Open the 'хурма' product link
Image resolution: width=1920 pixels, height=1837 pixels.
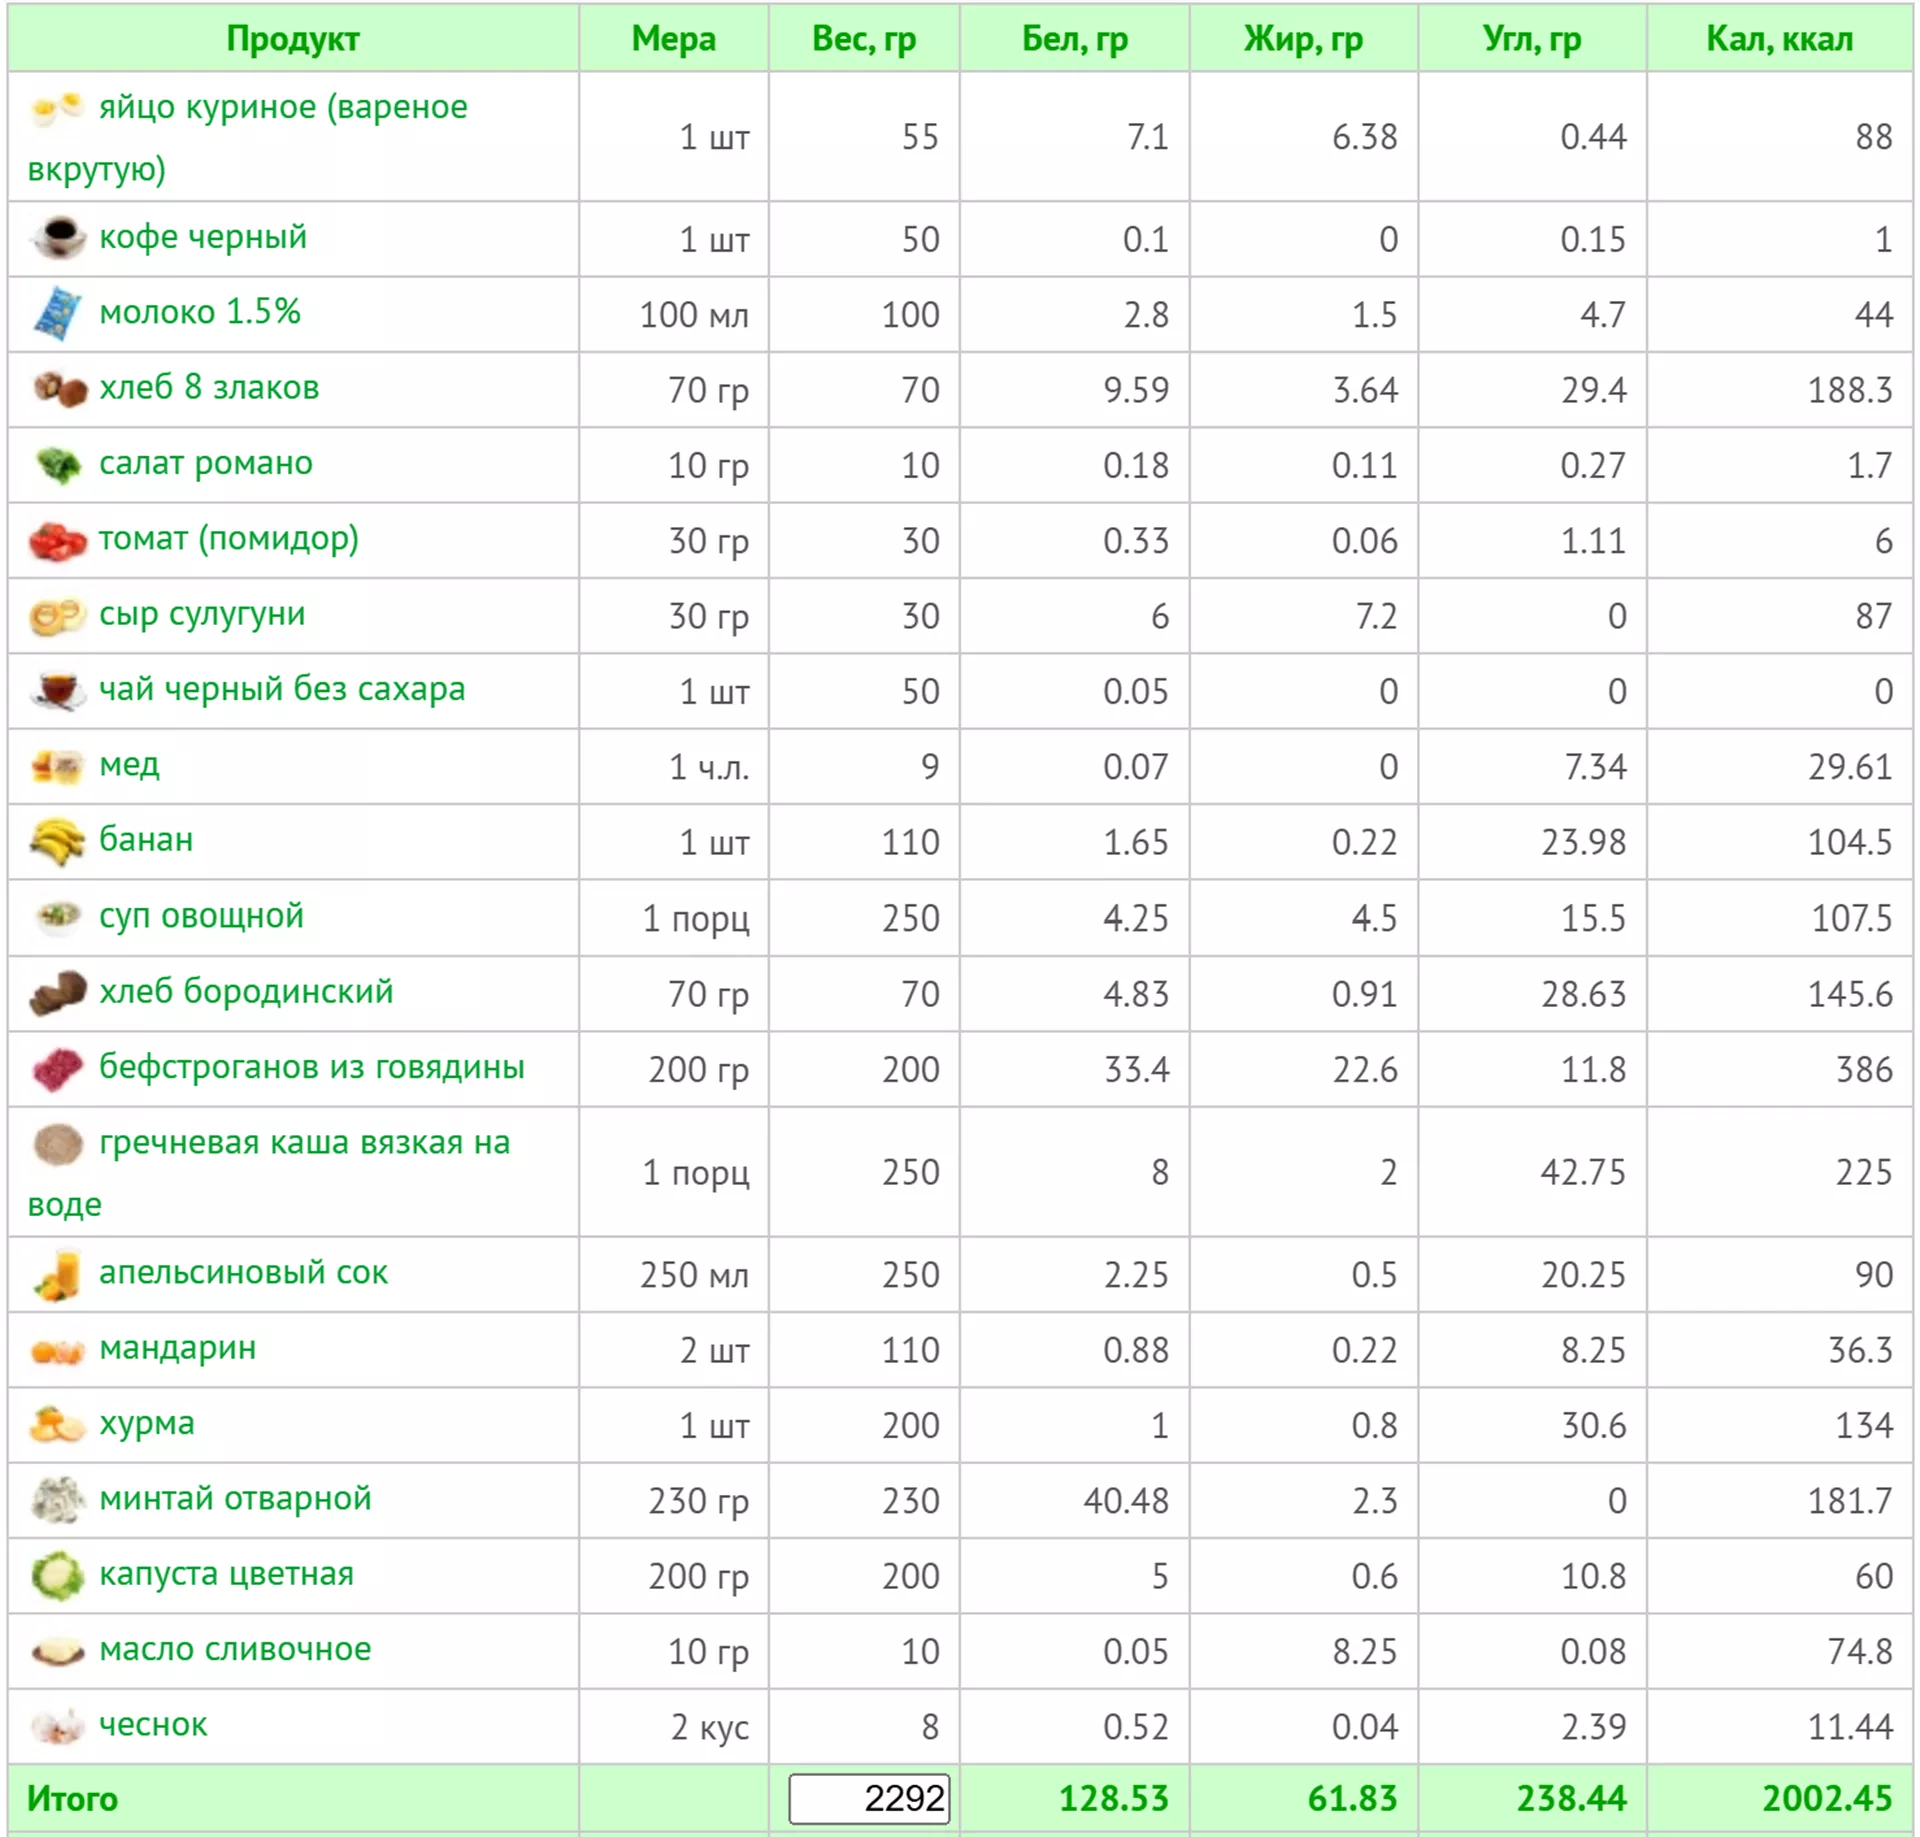[x=146, y=1422]
